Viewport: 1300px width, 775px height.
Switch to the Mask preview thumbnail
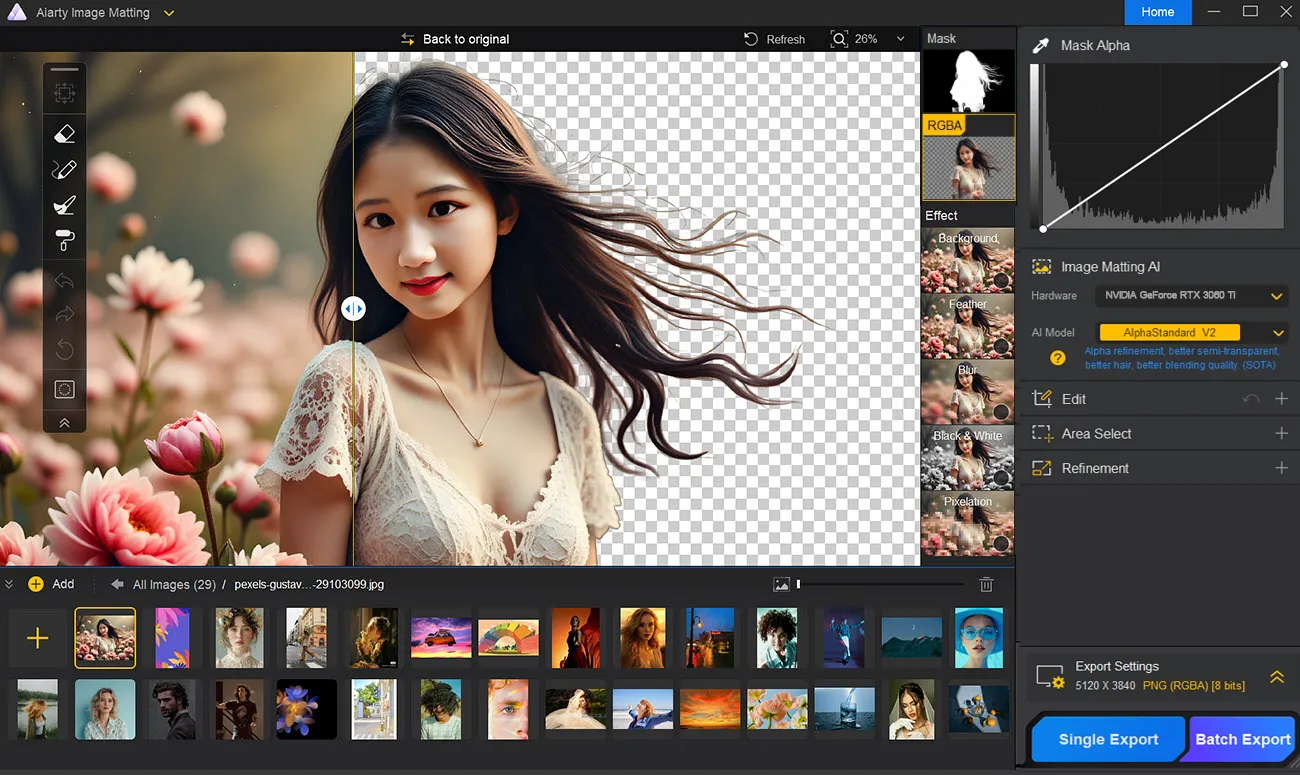coord(967,80)
